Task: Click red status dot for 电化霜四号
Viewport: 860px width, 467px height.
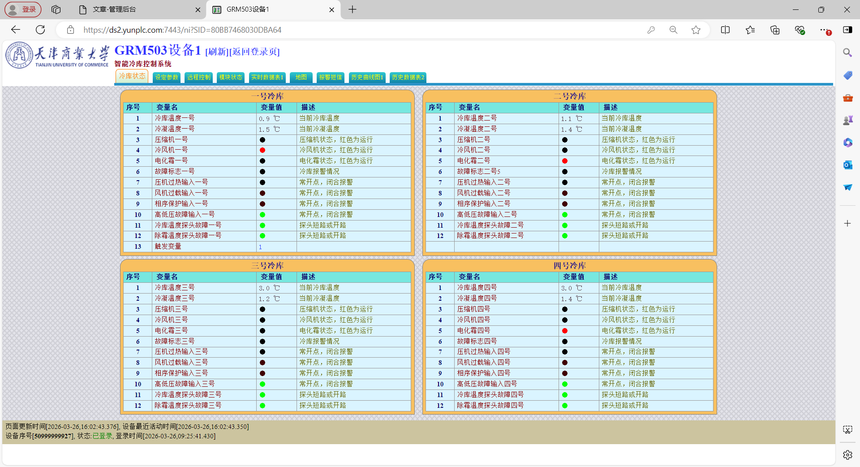Action: coord(565,331)
